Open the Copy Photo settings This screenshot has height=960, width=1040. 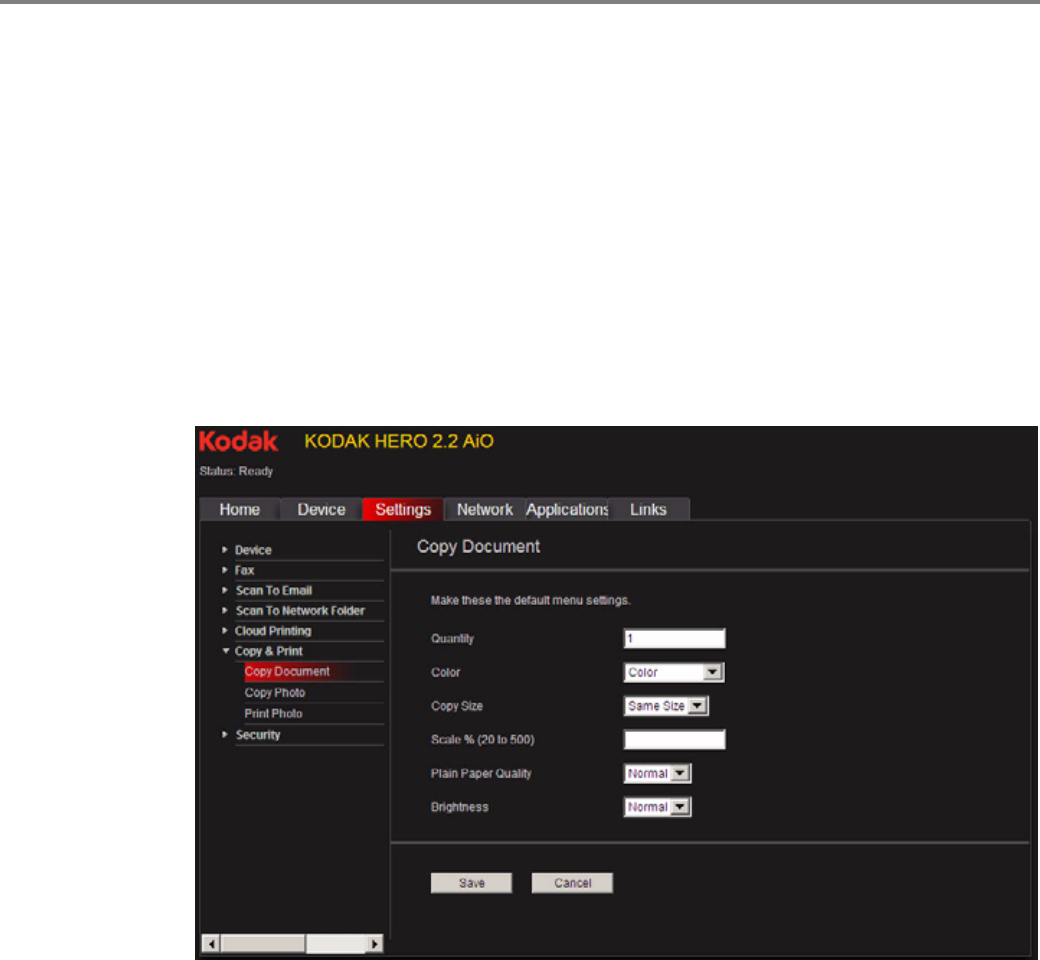point(275,693)
